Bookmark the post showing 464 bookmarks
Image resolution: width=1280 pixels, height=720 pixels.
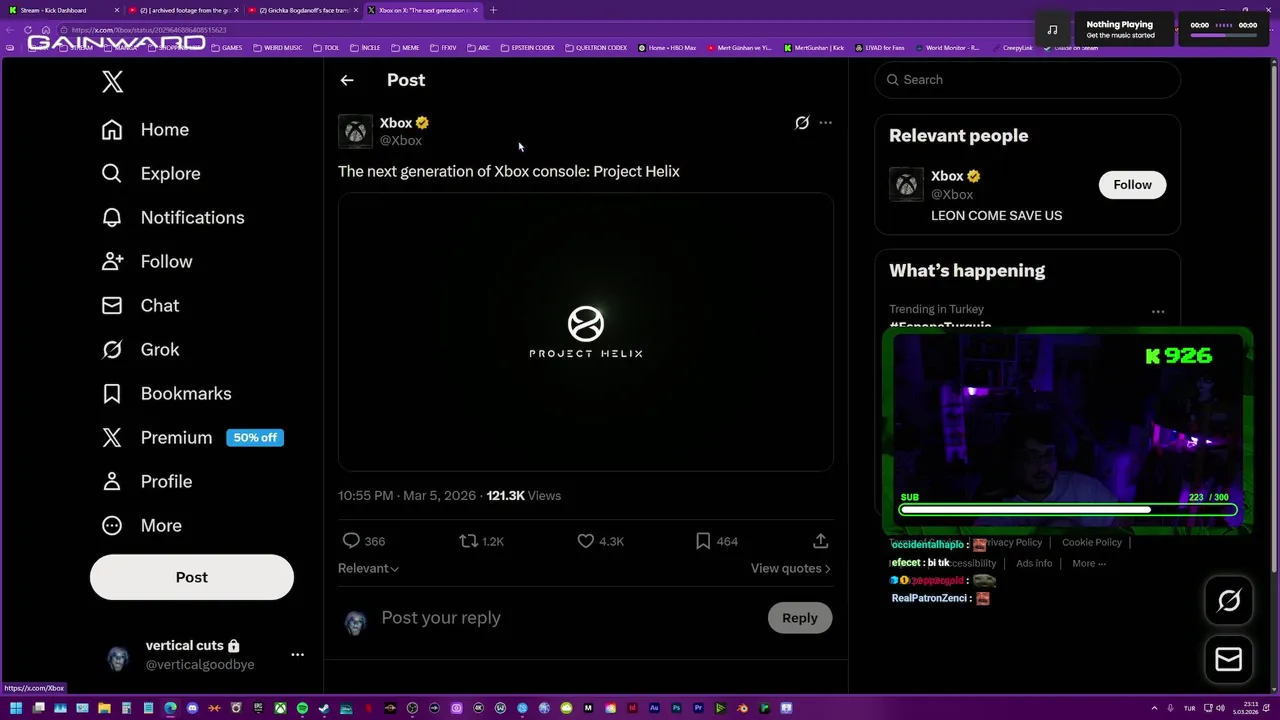pyautogui.click(x=716, y=541)
